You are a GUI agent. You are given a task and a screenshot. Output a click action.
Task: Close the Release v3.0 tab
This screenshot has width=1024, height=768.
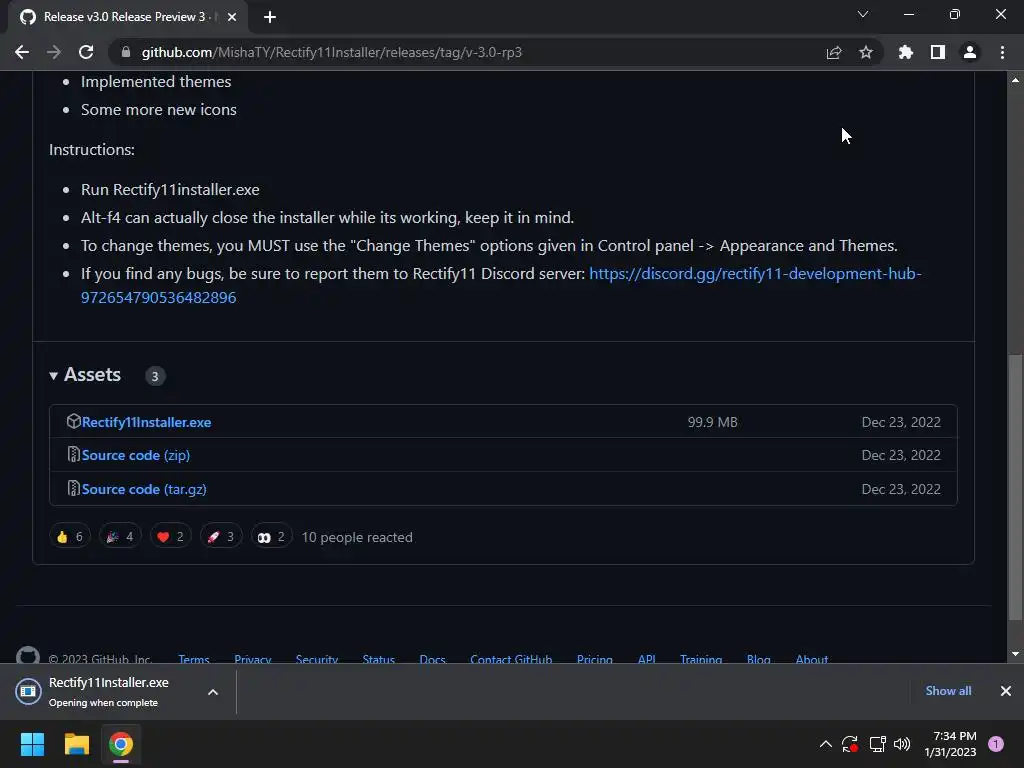tap(232, 17)
